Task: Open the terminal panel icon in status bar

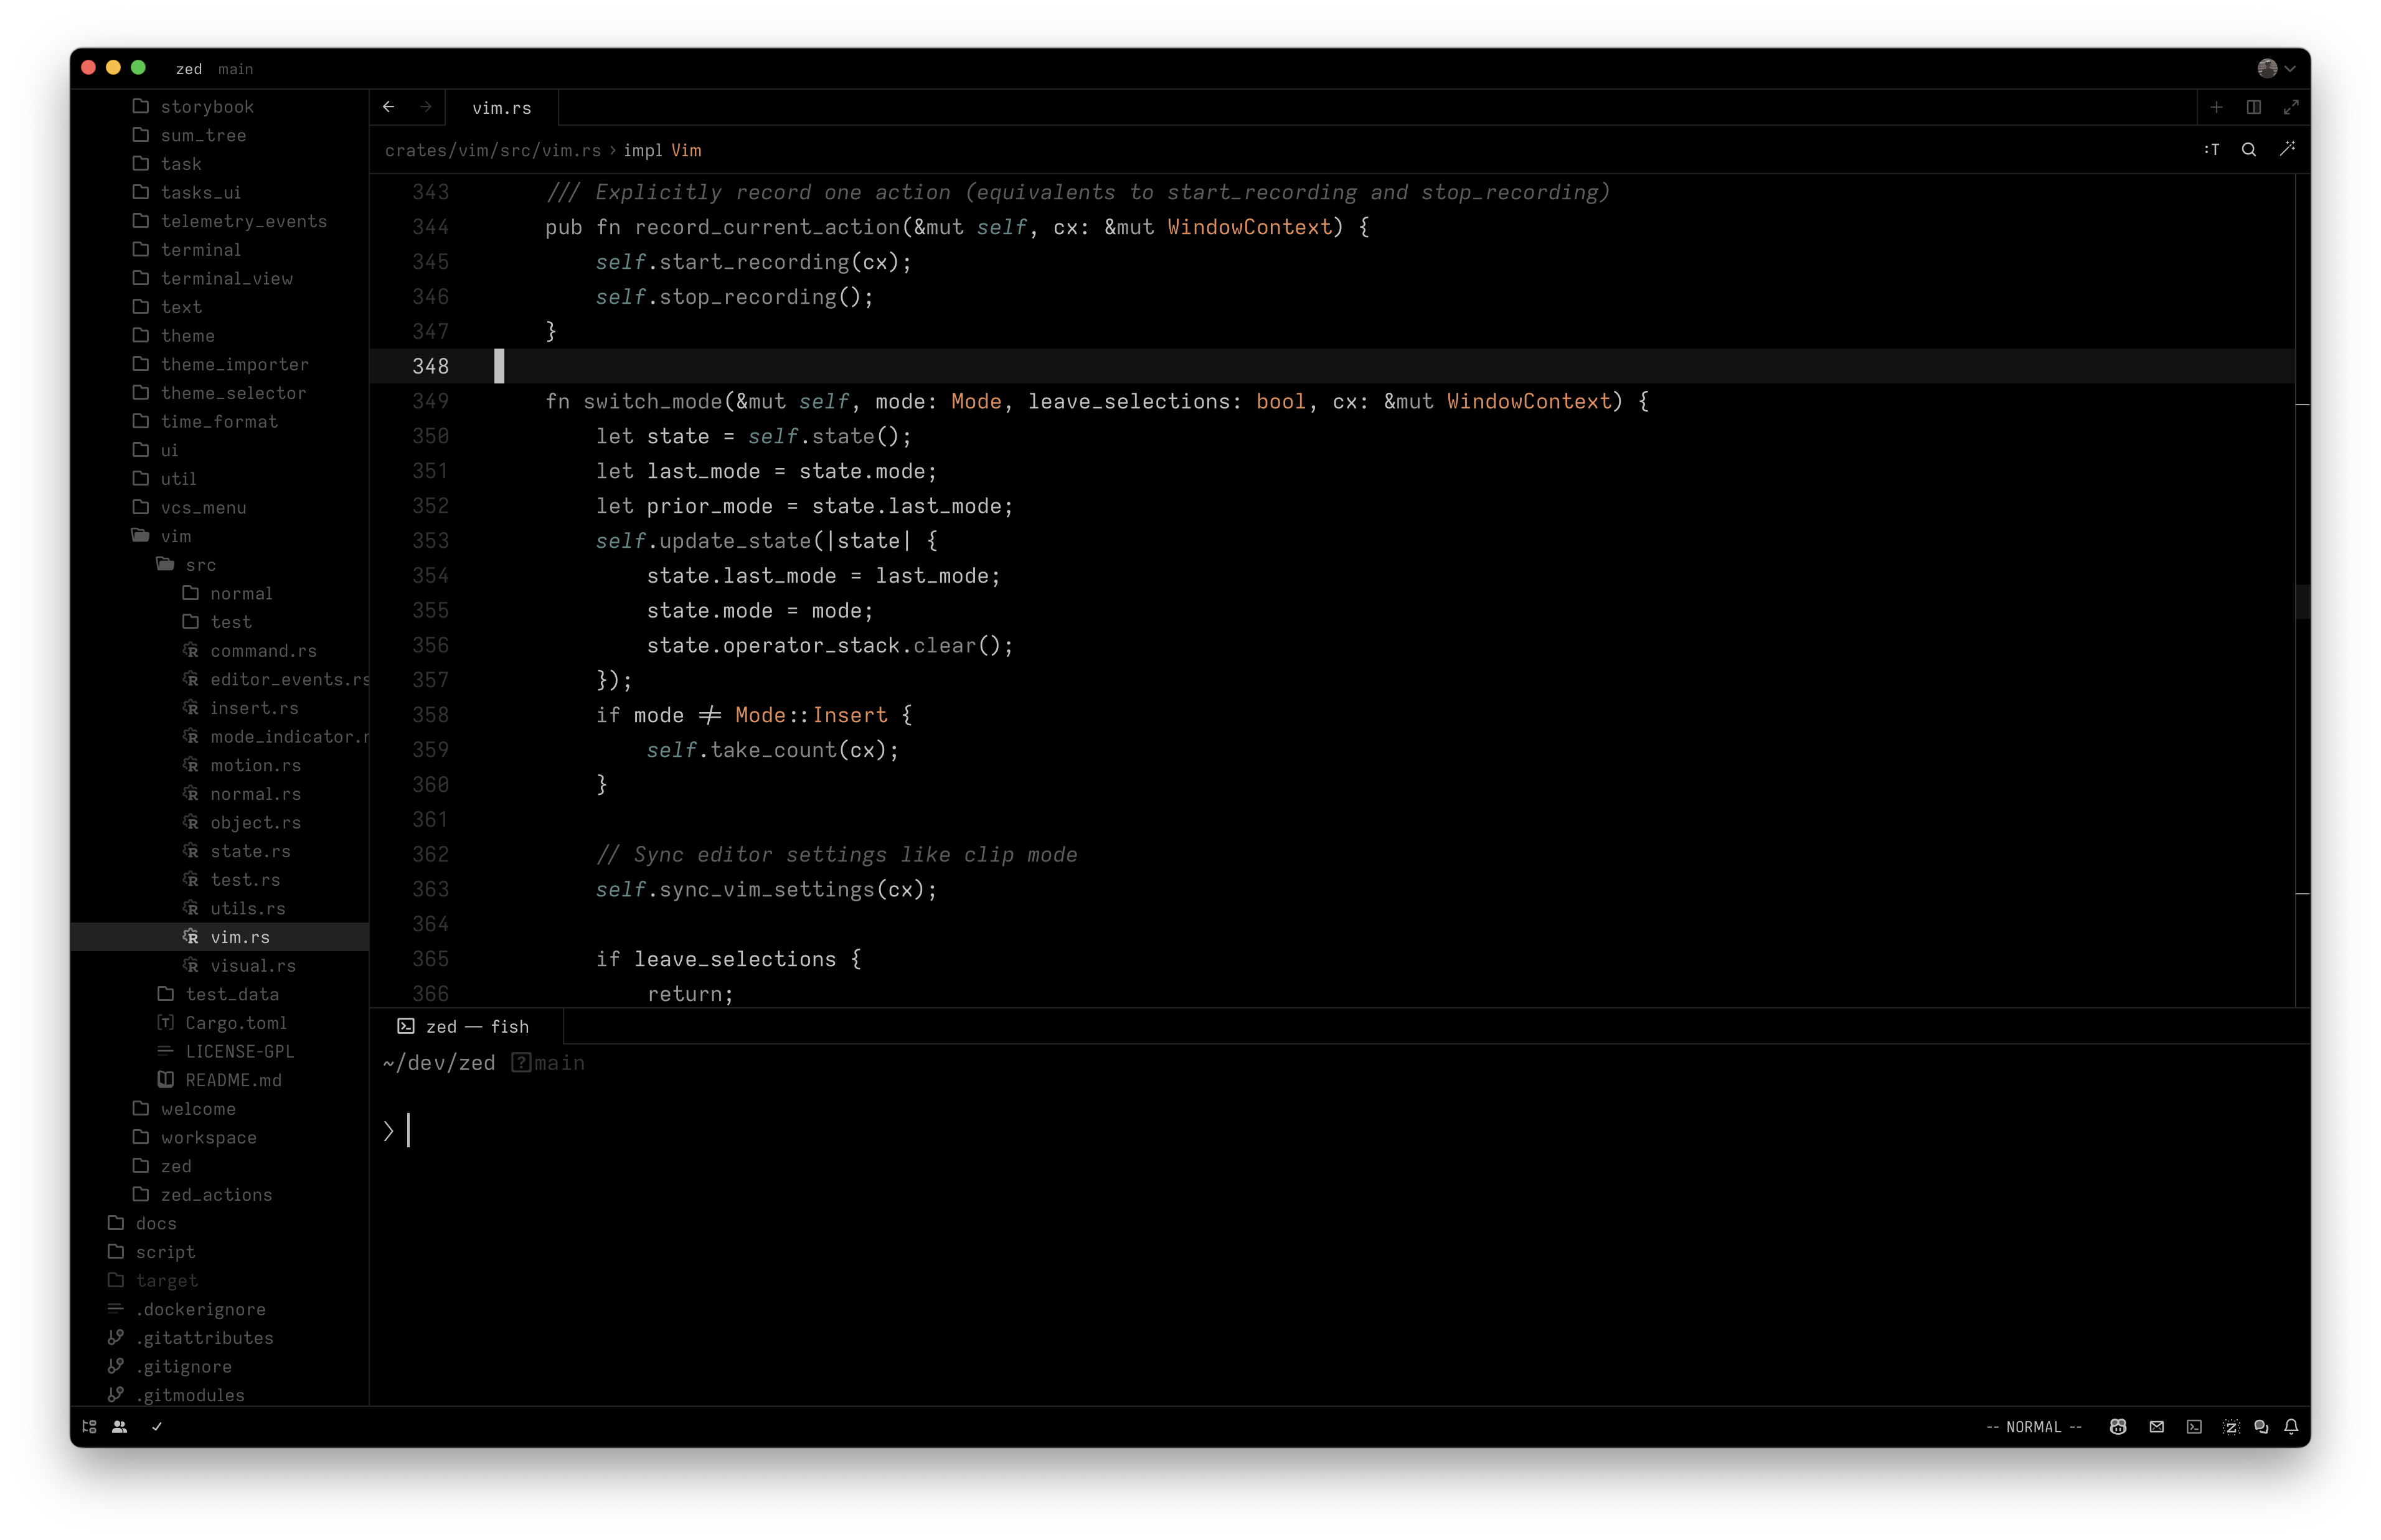Action: click(x=2195, y=1427)
